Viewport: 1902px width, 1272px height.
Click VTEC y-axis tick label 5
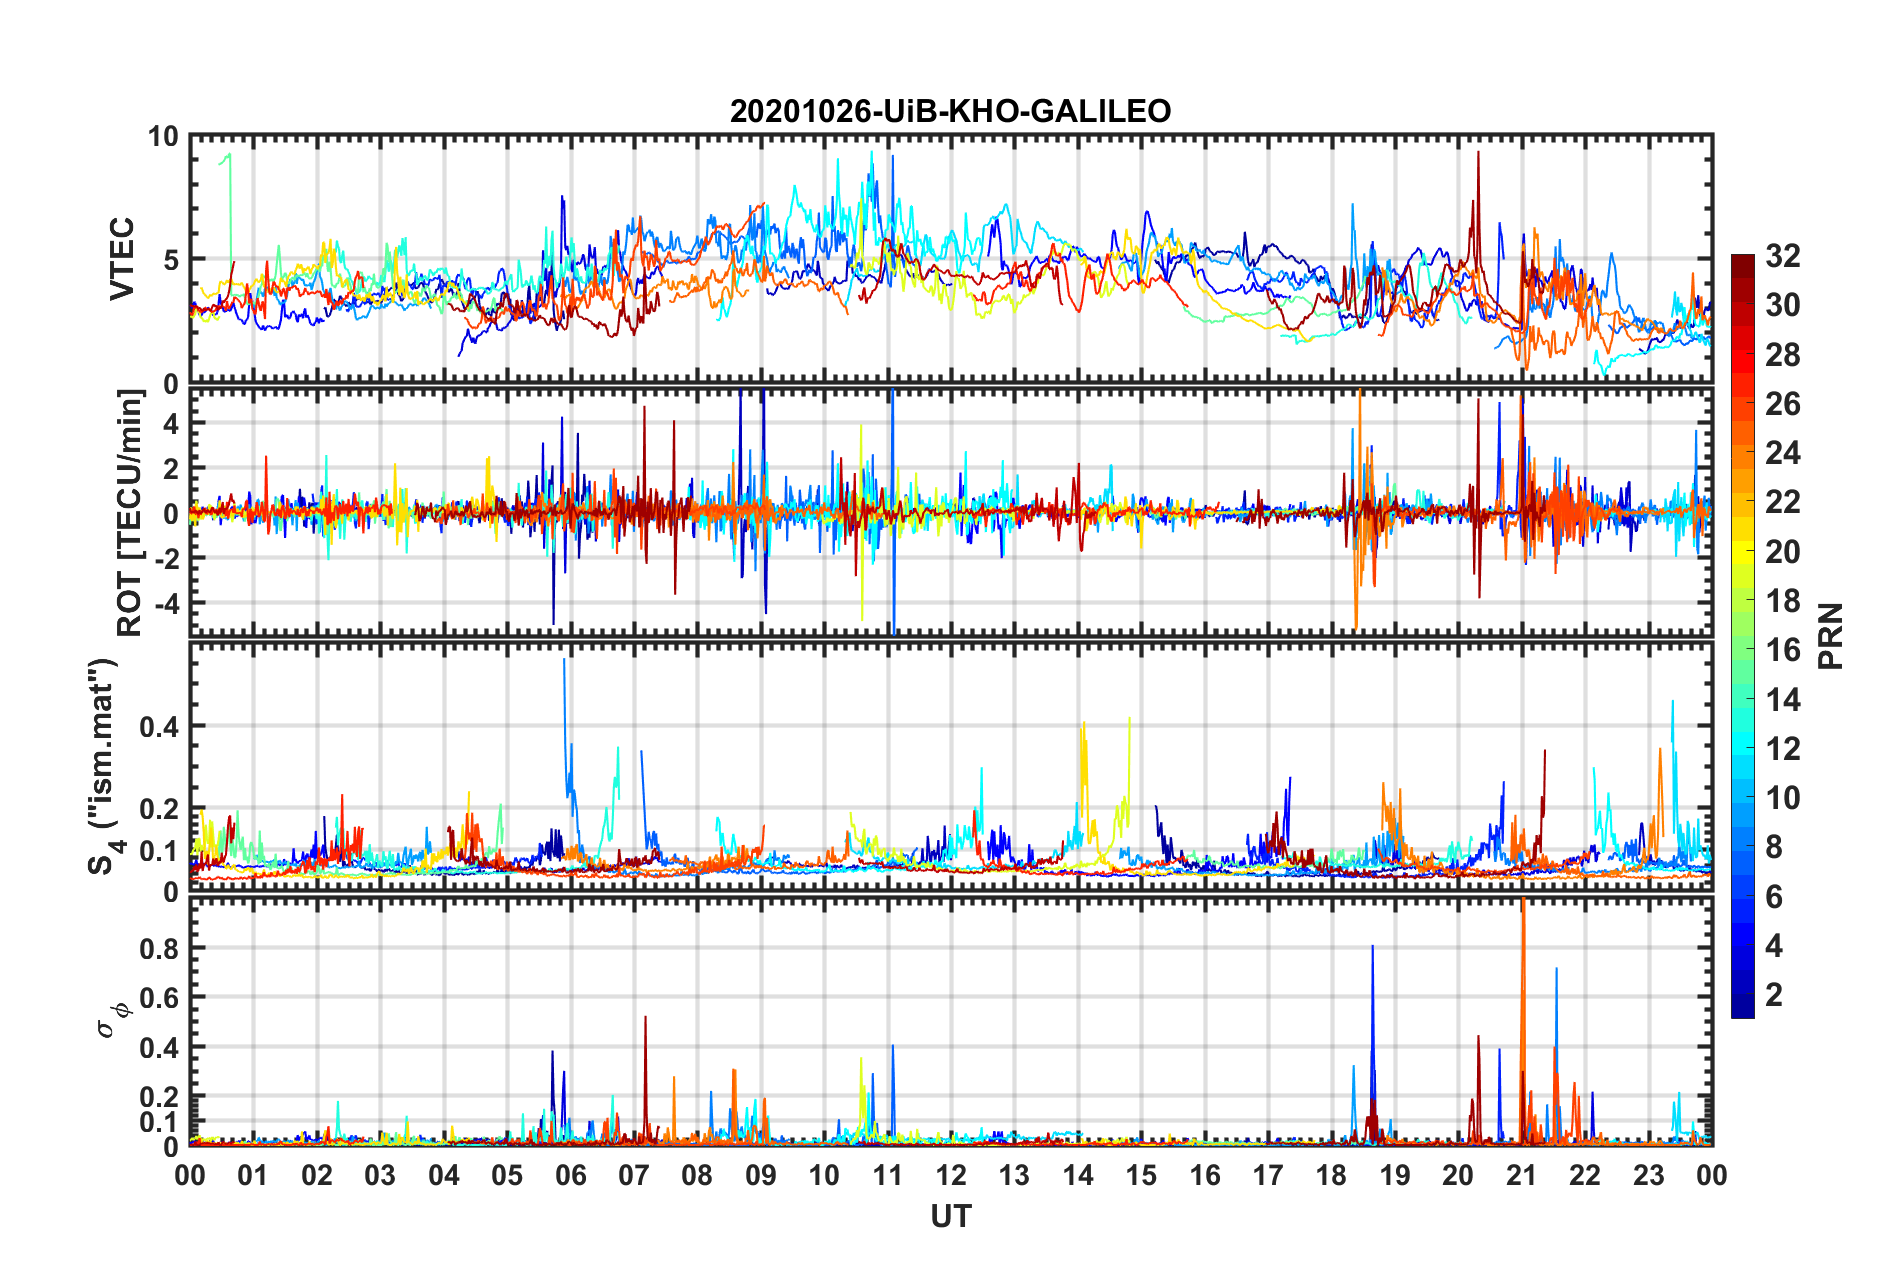(x=171, y=260)
